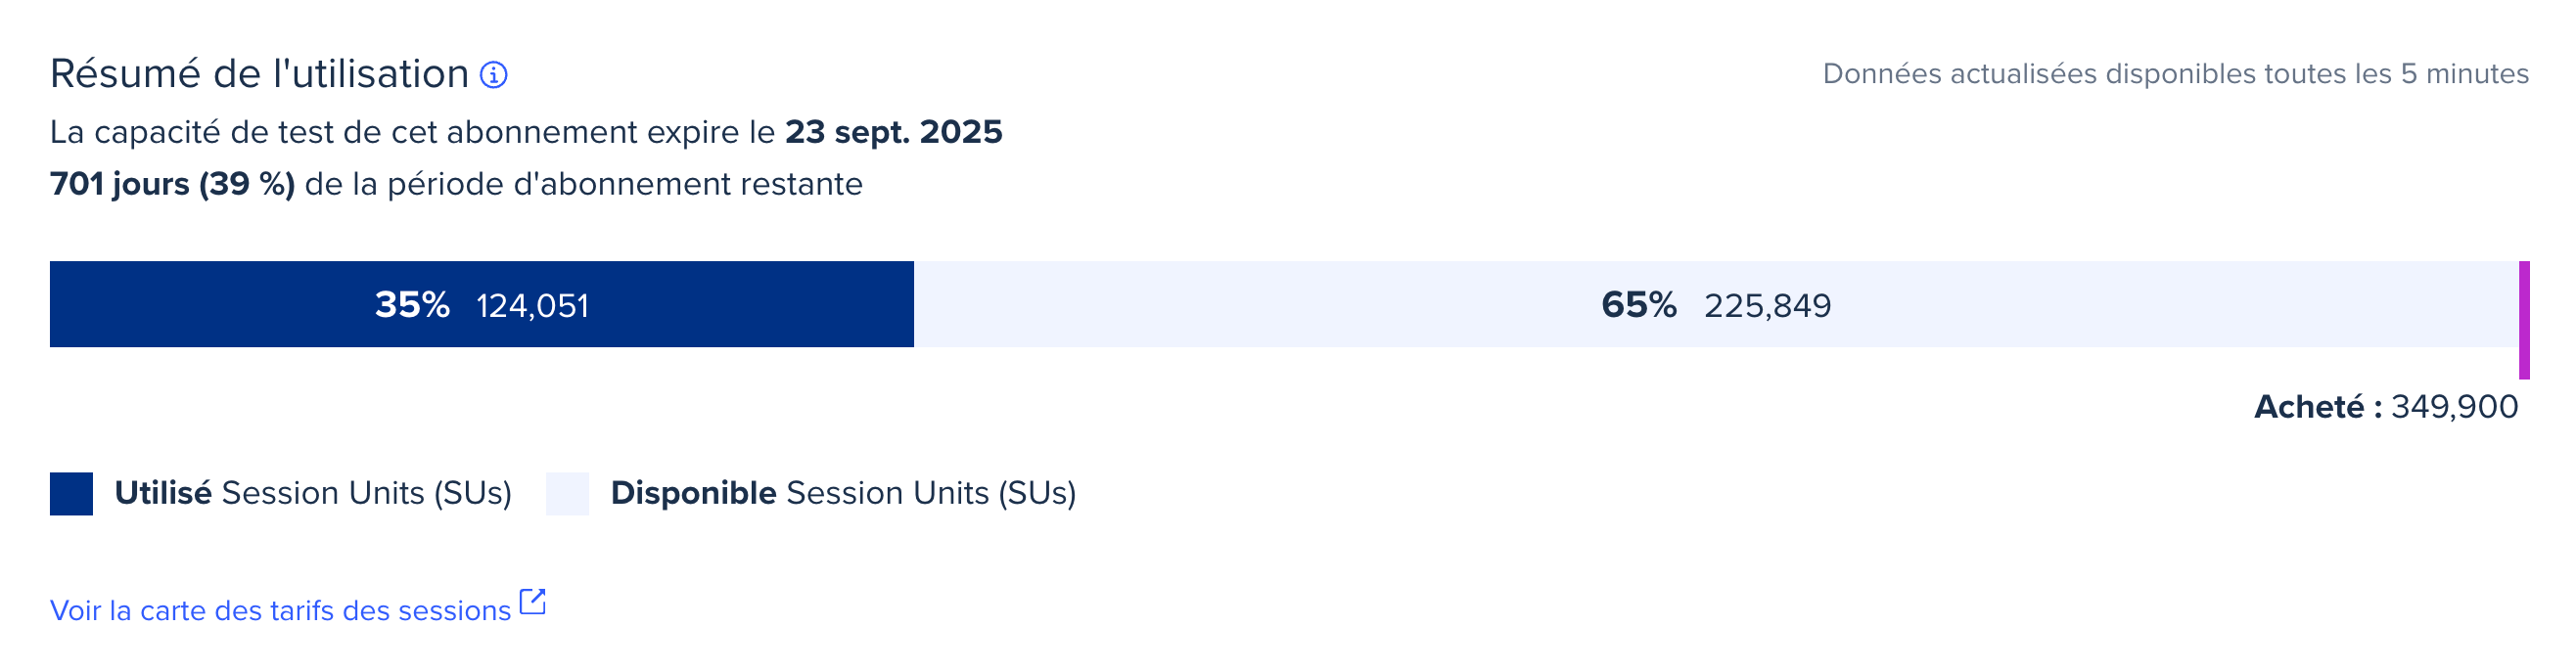Click the Utilisé Session Units legend text
The width and height of the screenshot is (2576, 671).
click(x=313, y=494)
